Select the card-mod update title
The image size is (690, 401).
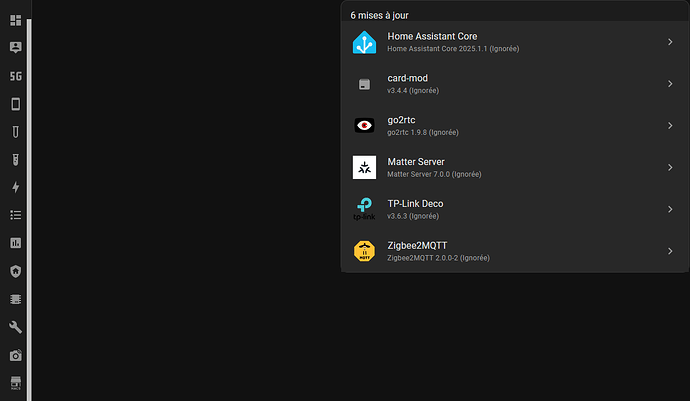click(x=407, y=78)
